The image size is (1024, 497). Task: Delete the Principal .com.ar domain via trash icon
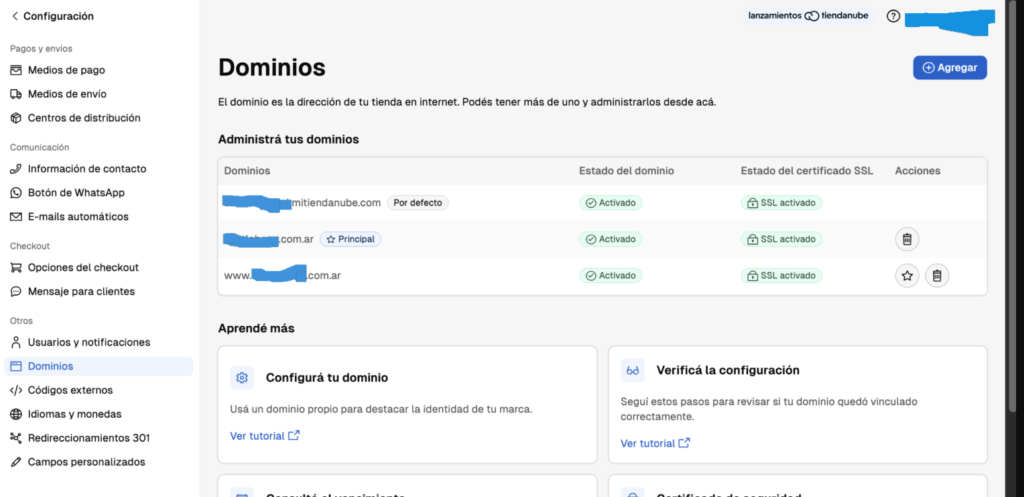coord(906,239)
